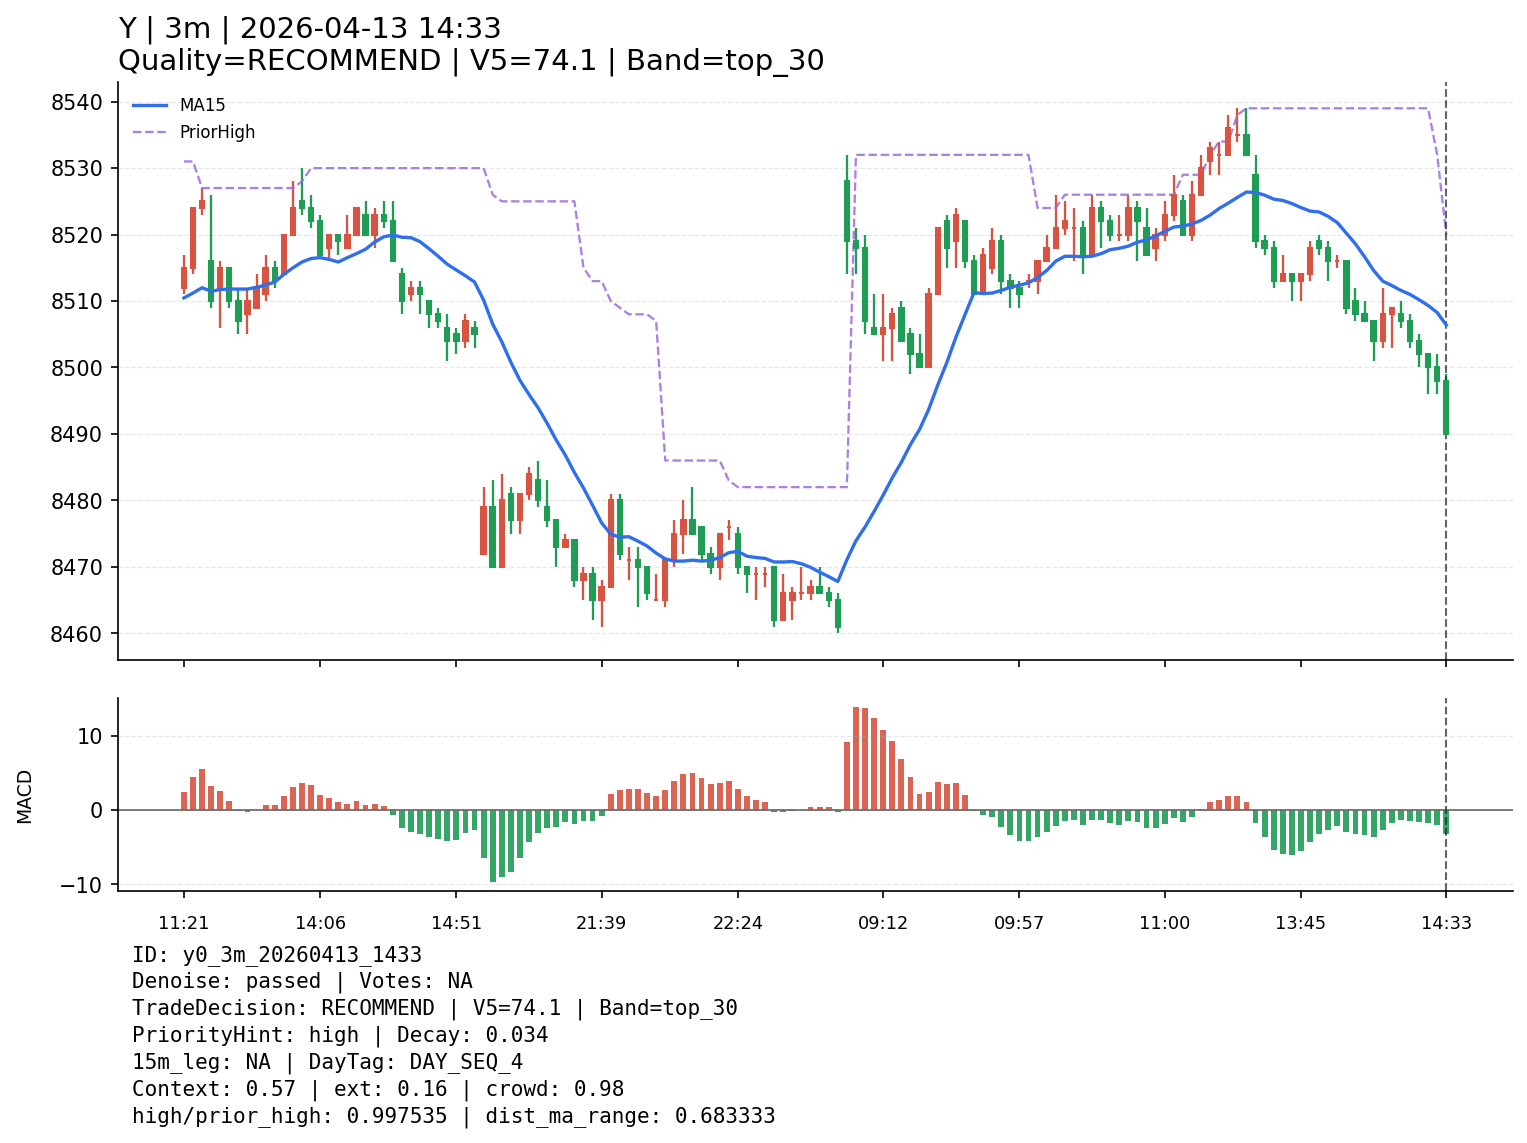Click the −10 MACD axis tick label
This screenshot has height=1143, width=1527.
click(x=82, y=885)
